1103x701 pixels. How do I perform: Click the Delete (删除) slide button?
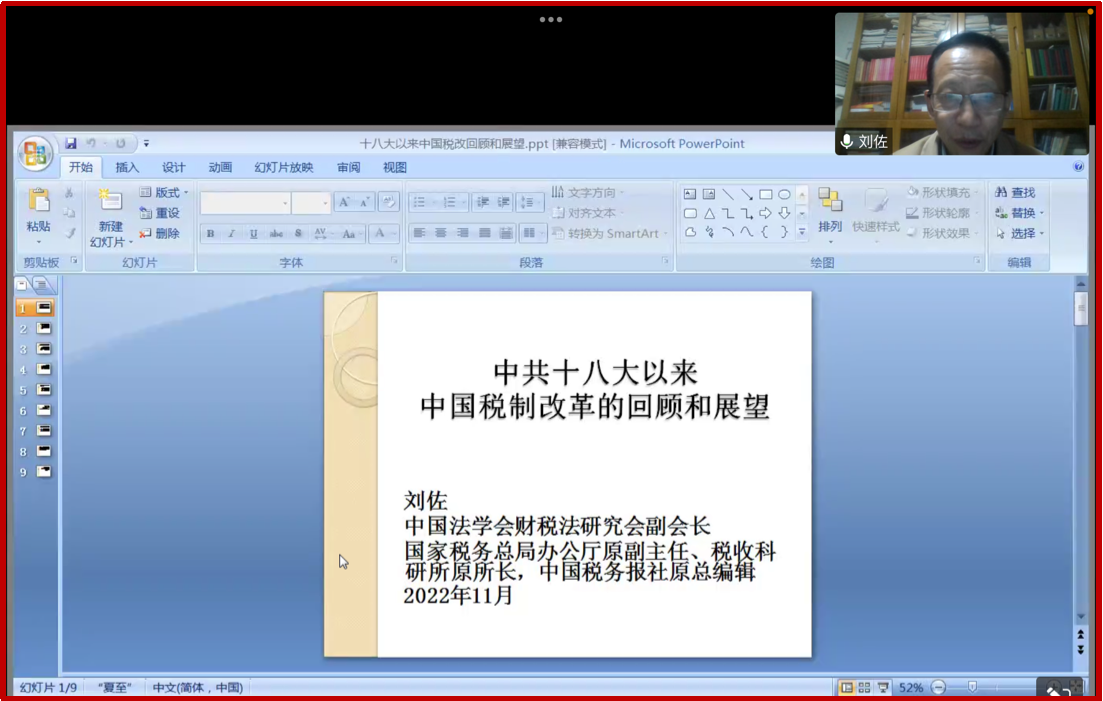click(x=160, y=234)
